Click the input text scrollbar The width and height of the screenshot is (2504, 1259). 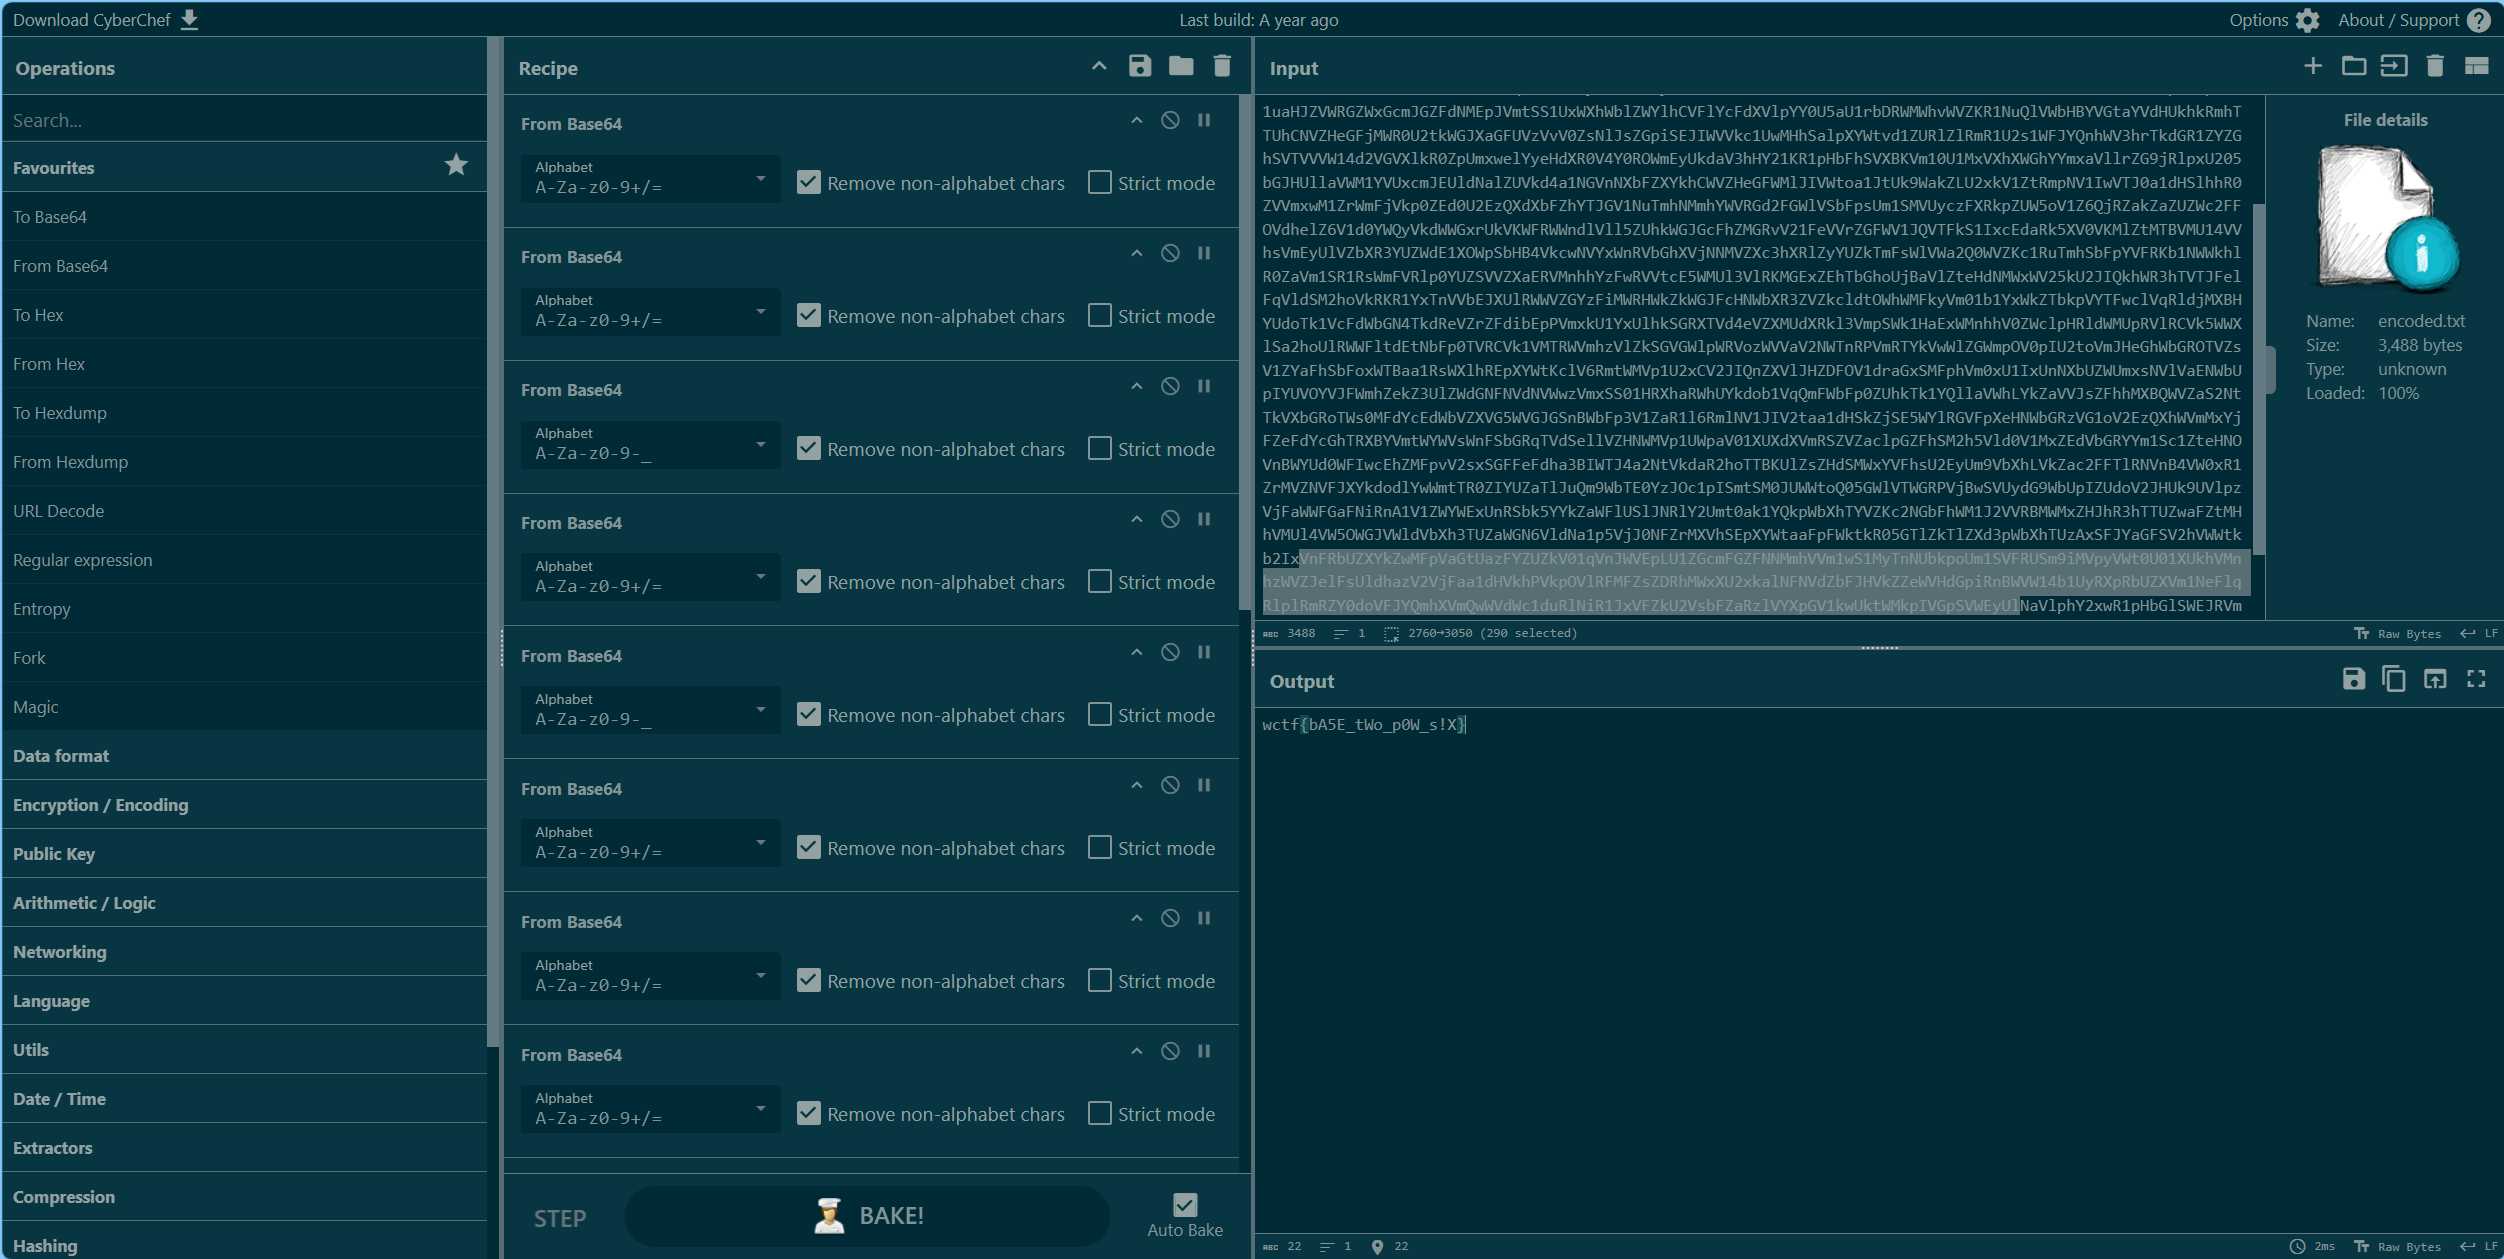pos(2257,378)
